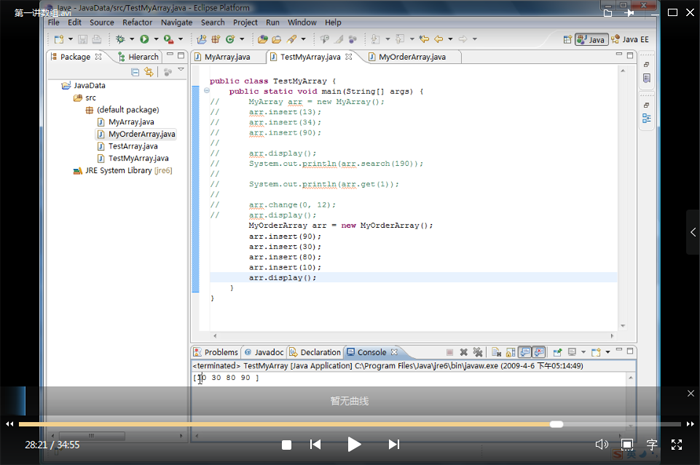The image size is (700, 465).
Task: Toggle player fullscreen icon
Action: click(677, 444)
